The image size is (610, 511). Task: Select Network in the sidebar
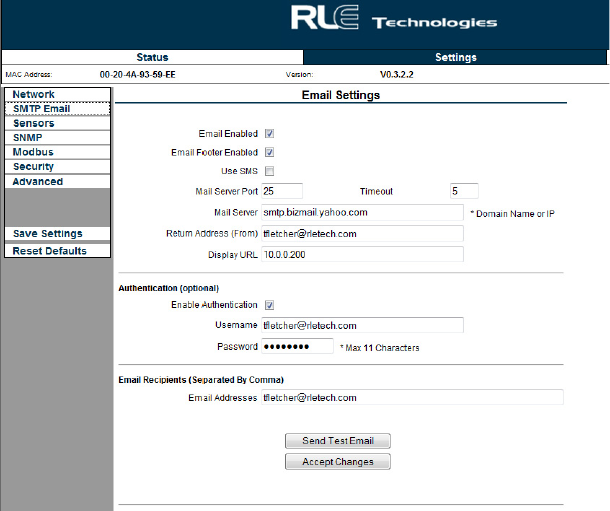34,94
